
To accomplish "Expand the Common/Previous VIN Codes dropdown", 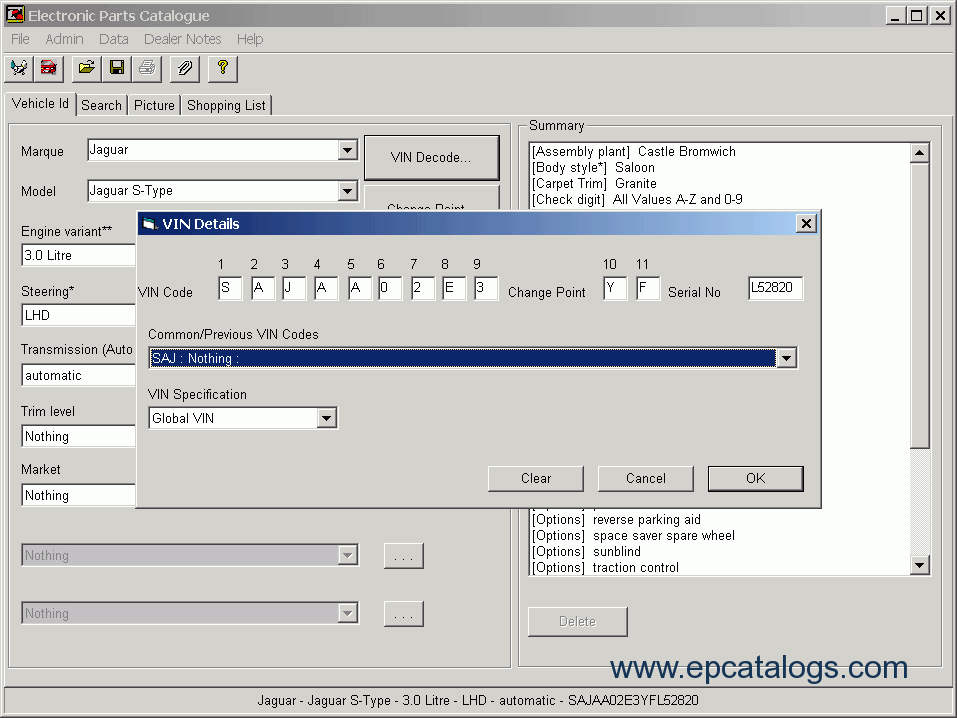I will (786, 358).
